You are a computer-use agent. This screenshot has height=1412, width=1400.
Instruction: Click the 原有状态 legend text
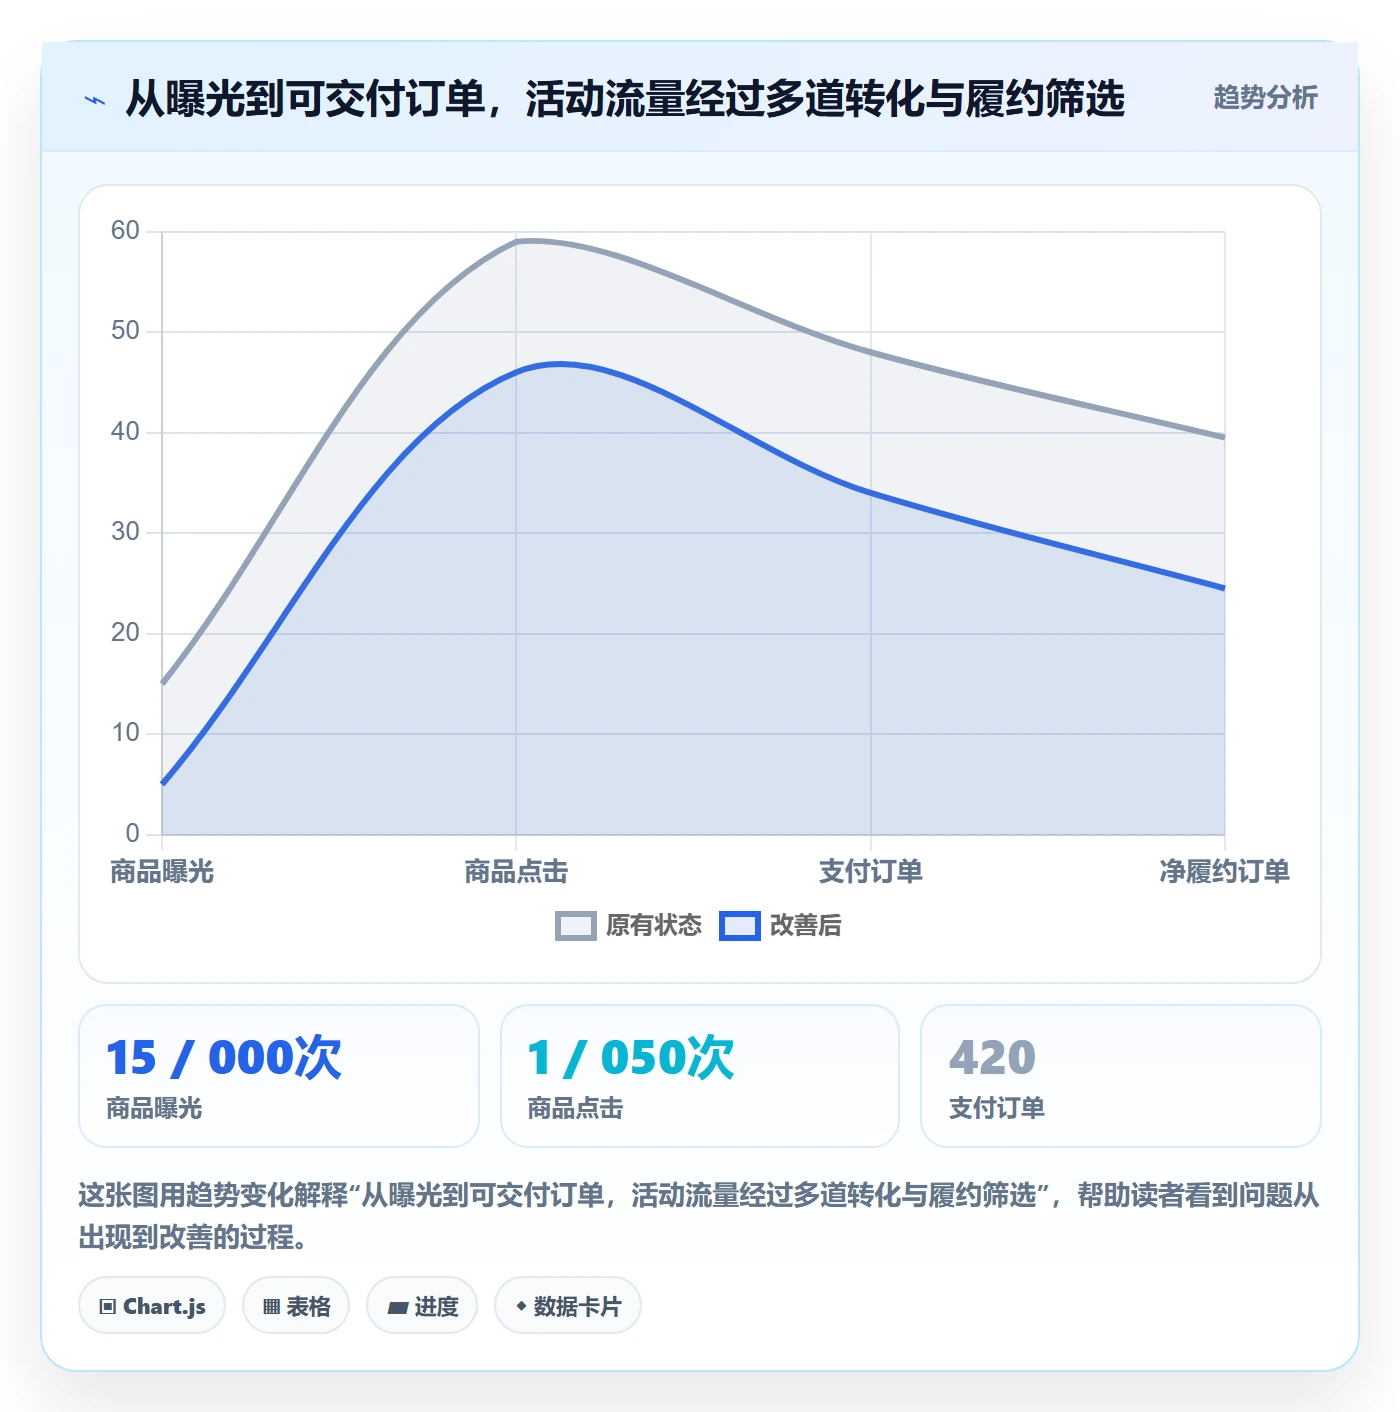pyautogui.click(x=654, y=926)
